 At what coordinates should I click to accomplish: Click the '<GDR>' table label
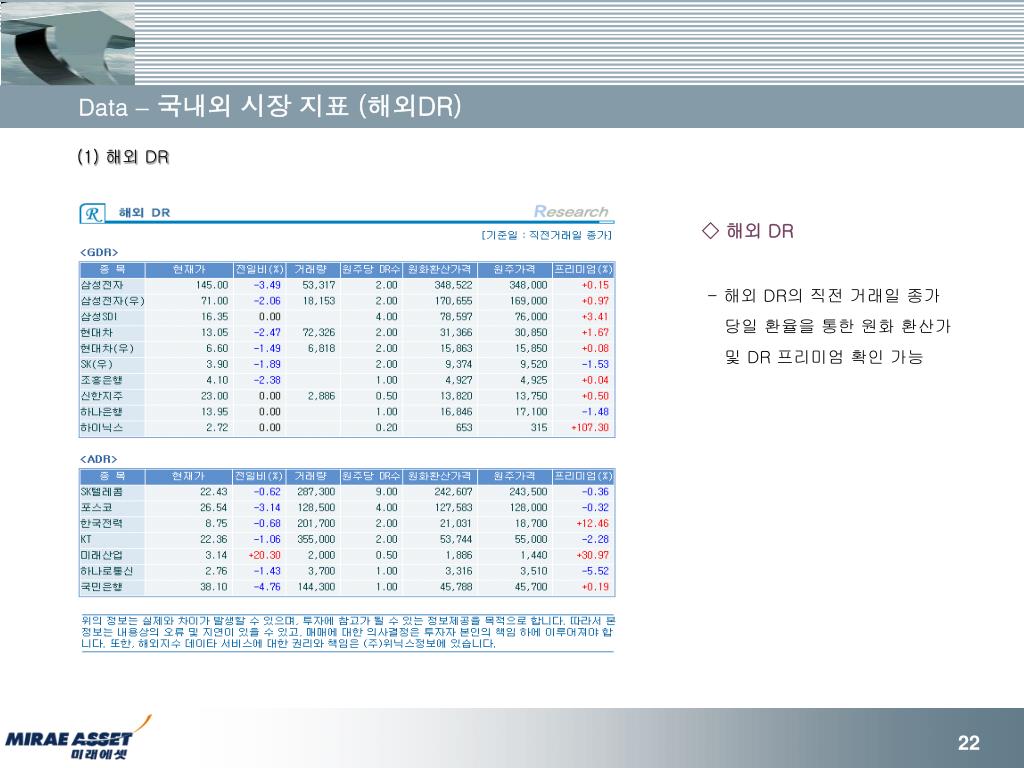coord(99,252)
